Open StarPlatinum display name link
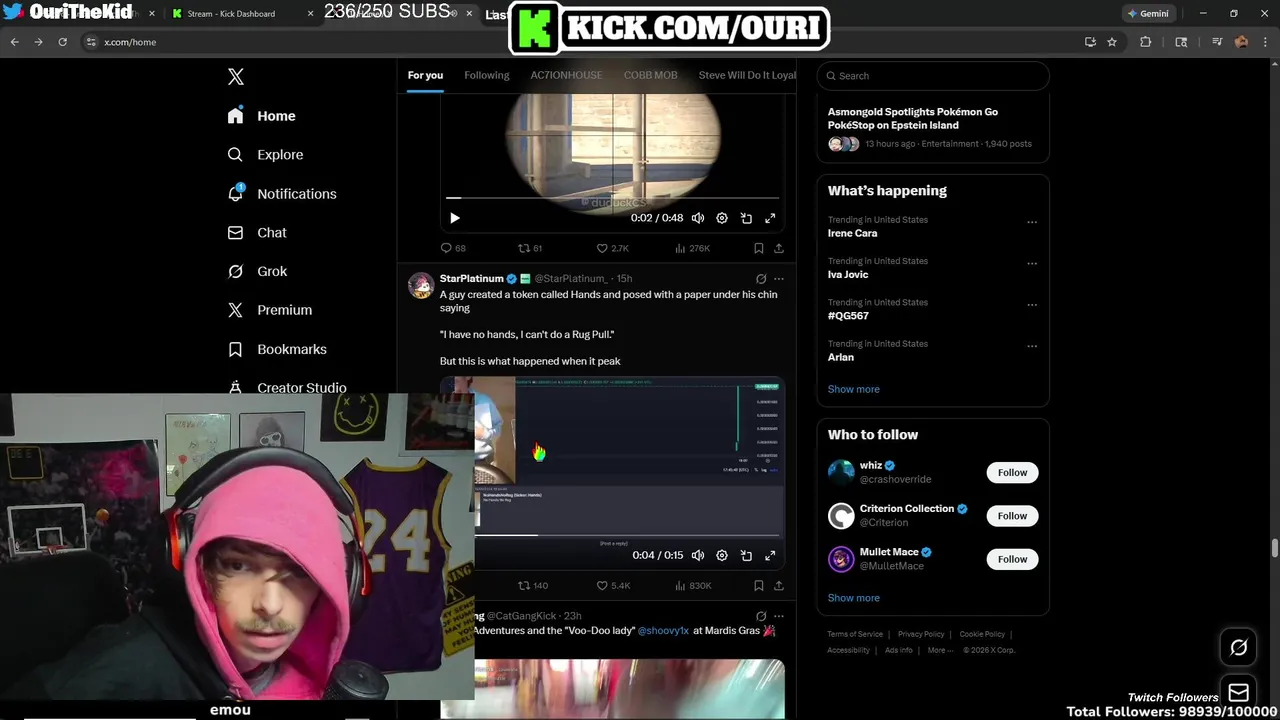1280x720 pixels. (471, 279)
